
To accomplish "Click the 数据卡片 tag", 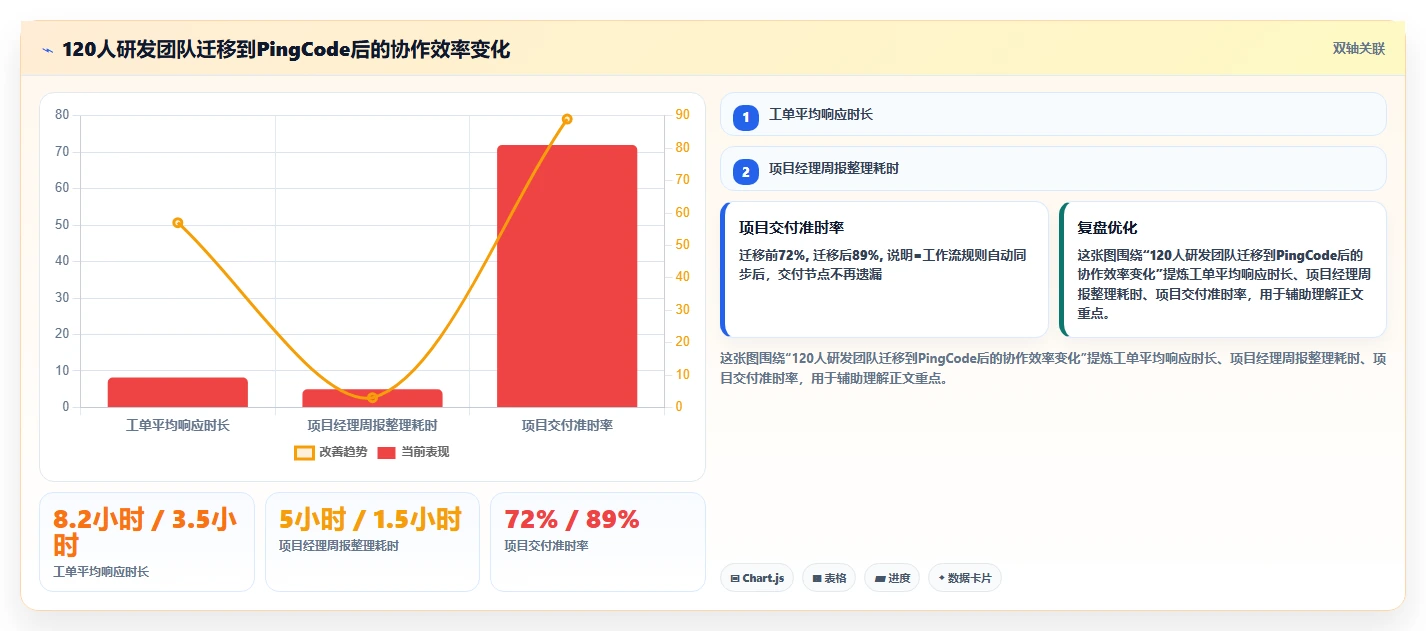I will click(965, 578).
